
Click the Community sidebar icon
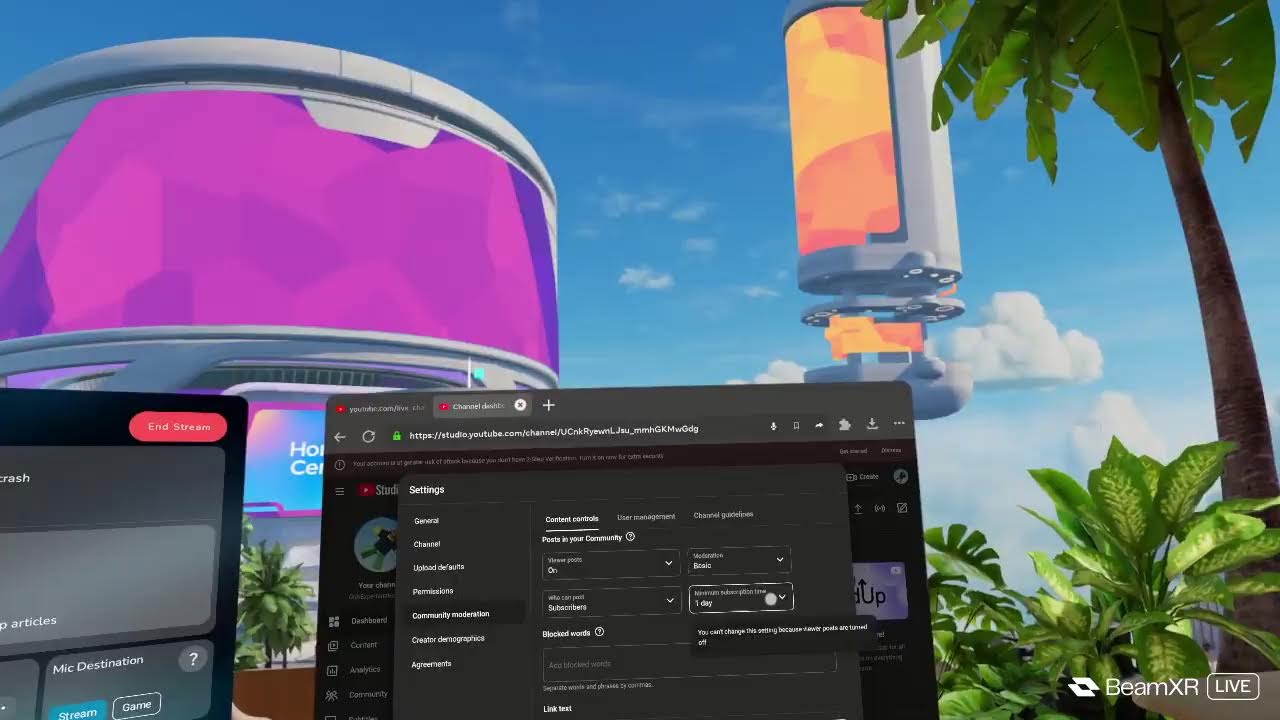coord(332,696)
